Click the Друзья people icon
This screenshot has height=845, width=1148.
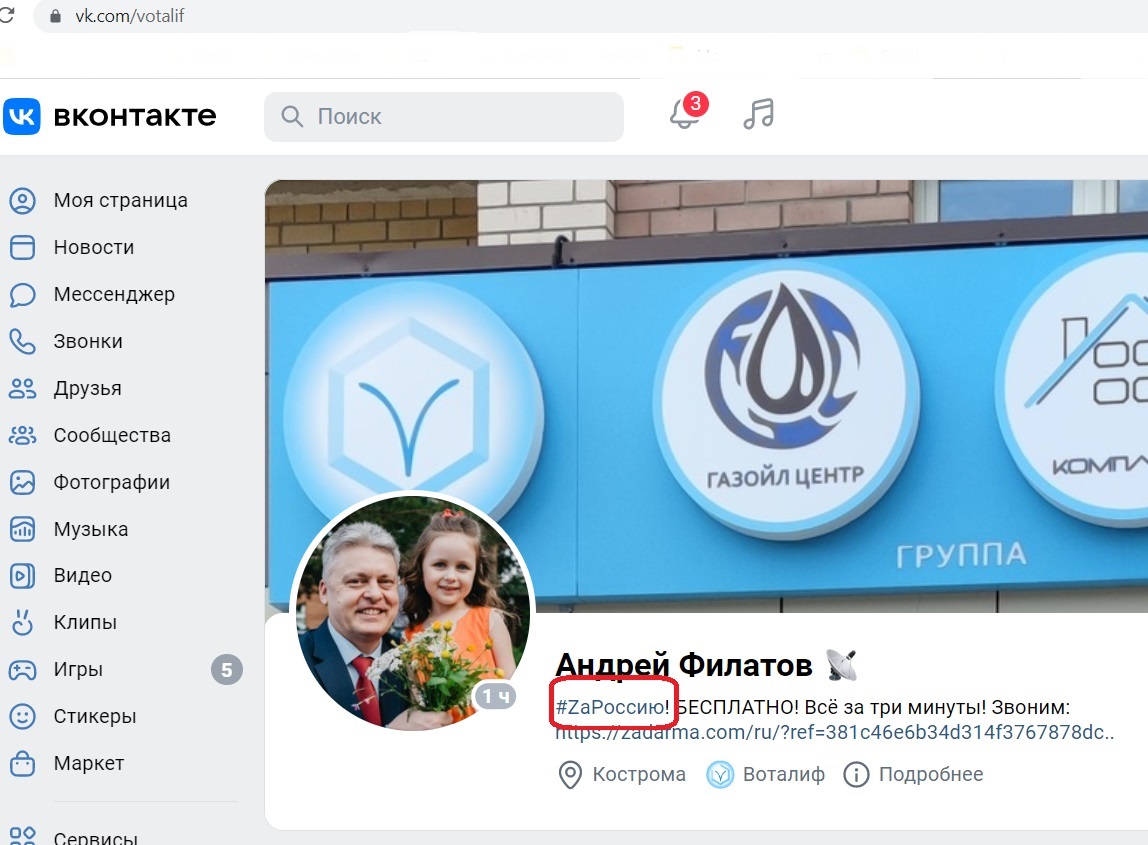22,388
